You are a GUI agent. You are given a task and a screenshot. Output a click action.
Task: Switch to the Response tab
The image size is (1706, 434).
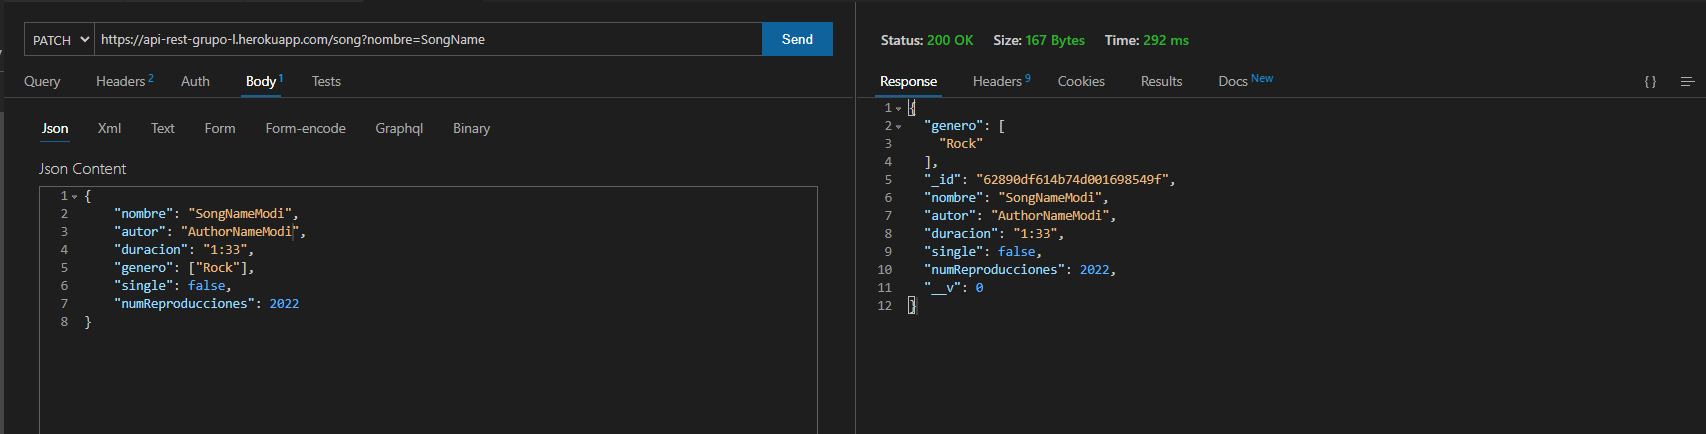point(908,81)
